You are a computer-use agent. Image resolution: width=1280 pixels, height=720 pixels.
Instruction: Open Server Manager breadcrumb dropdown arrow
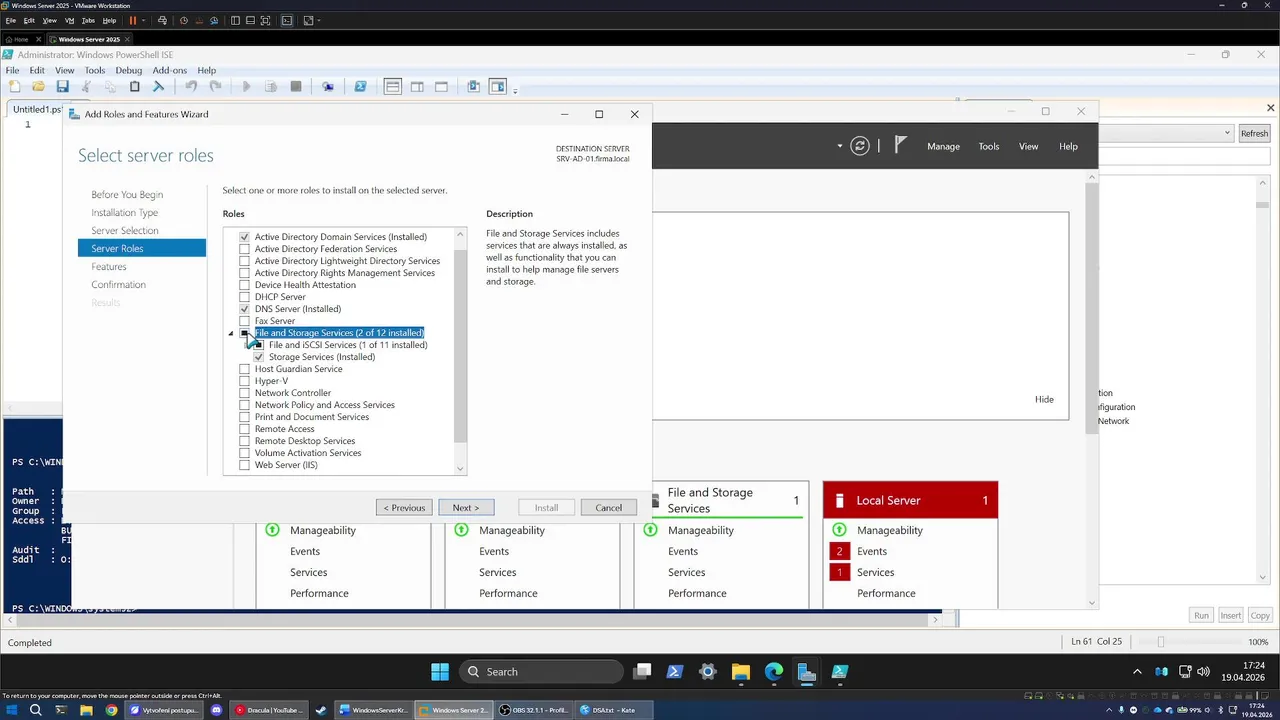tap(840, 146)
